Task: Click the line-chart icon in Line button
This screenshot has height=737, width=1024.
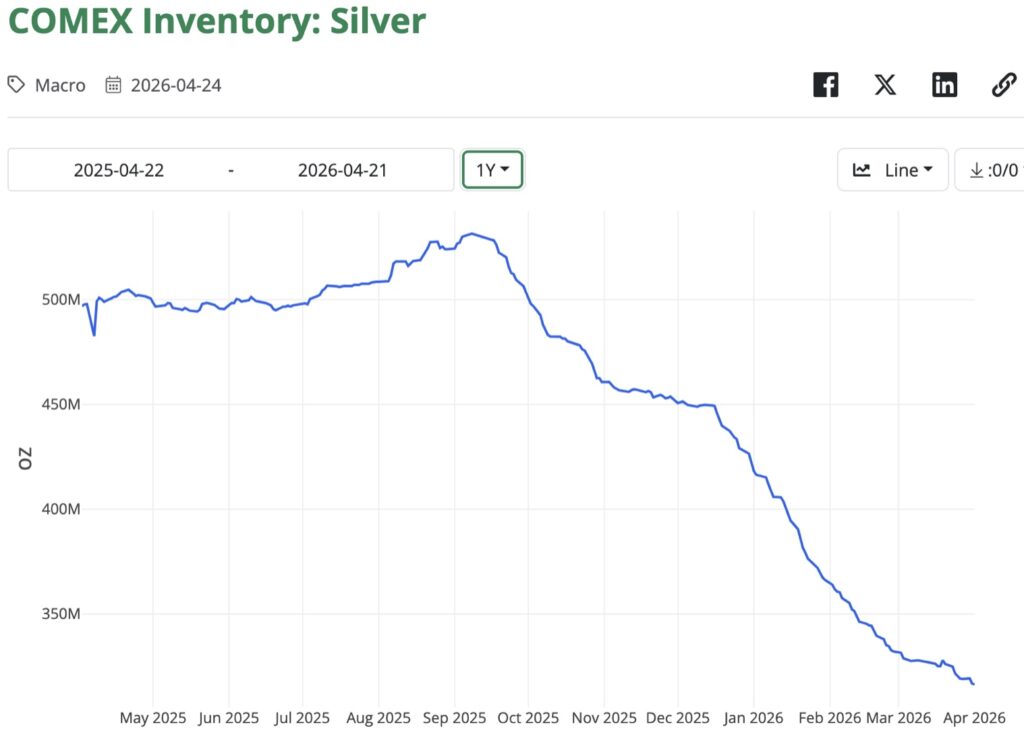Action: (861, 170)
